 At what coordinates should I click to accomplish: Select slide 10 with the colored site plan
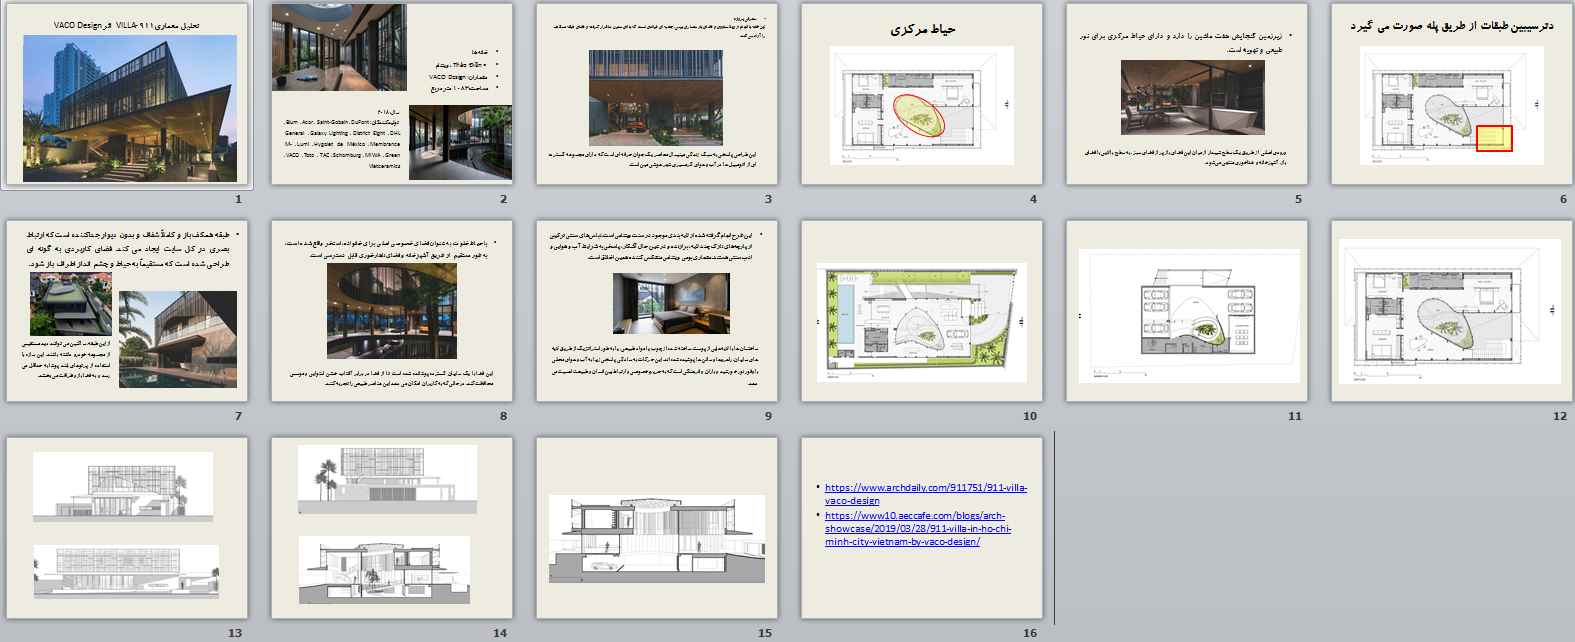click(922, 311)
